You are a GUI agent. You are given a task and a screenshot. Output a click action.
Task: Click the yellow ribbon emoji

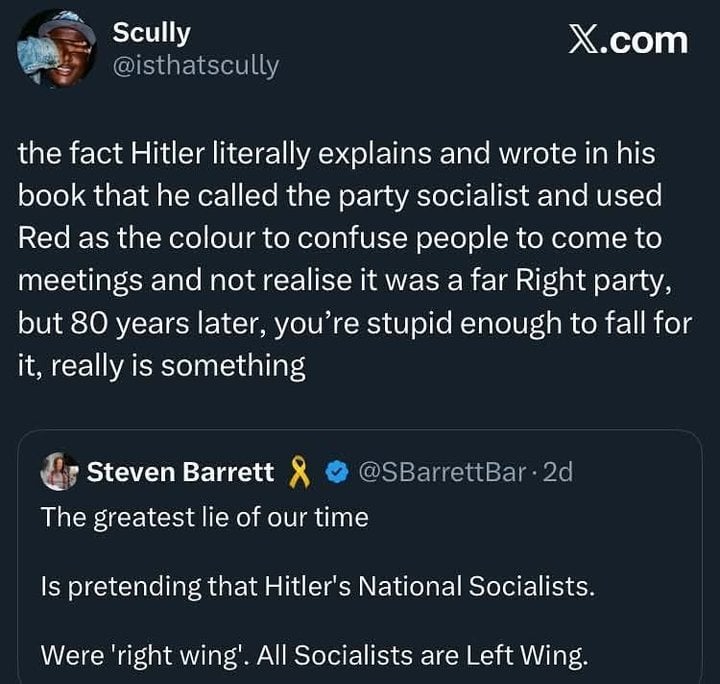click(297, 472)
